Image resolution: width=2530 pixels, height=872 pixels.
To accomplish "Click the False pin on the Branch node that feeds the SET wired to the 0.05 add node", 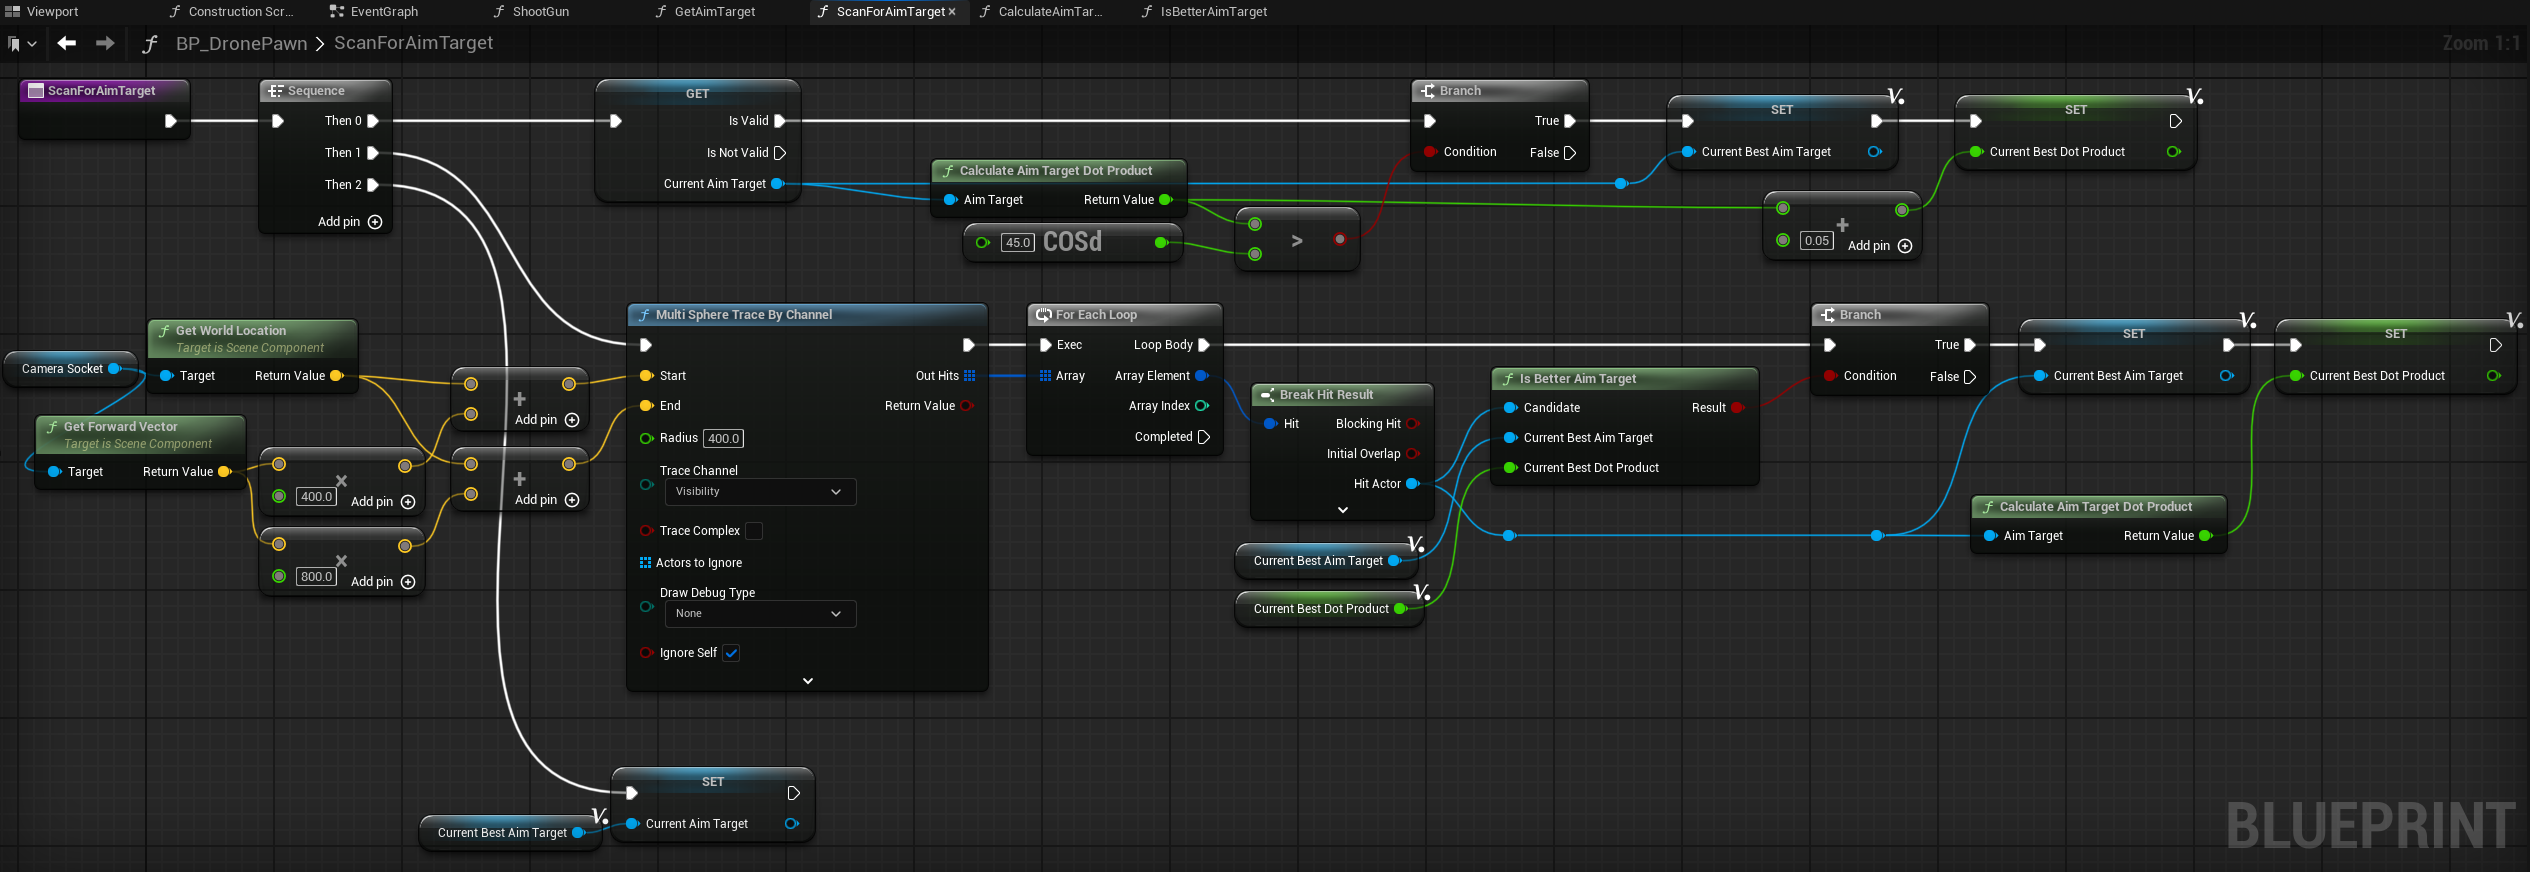I will [1570, 153].
